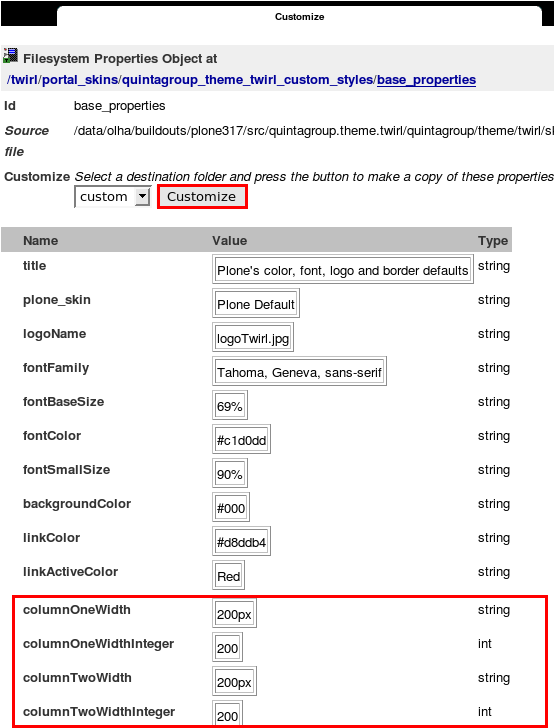The width and height of the screenshot is (554, 728).
Task: Click the columnOneWidth value field
Action: click(234, 613)
